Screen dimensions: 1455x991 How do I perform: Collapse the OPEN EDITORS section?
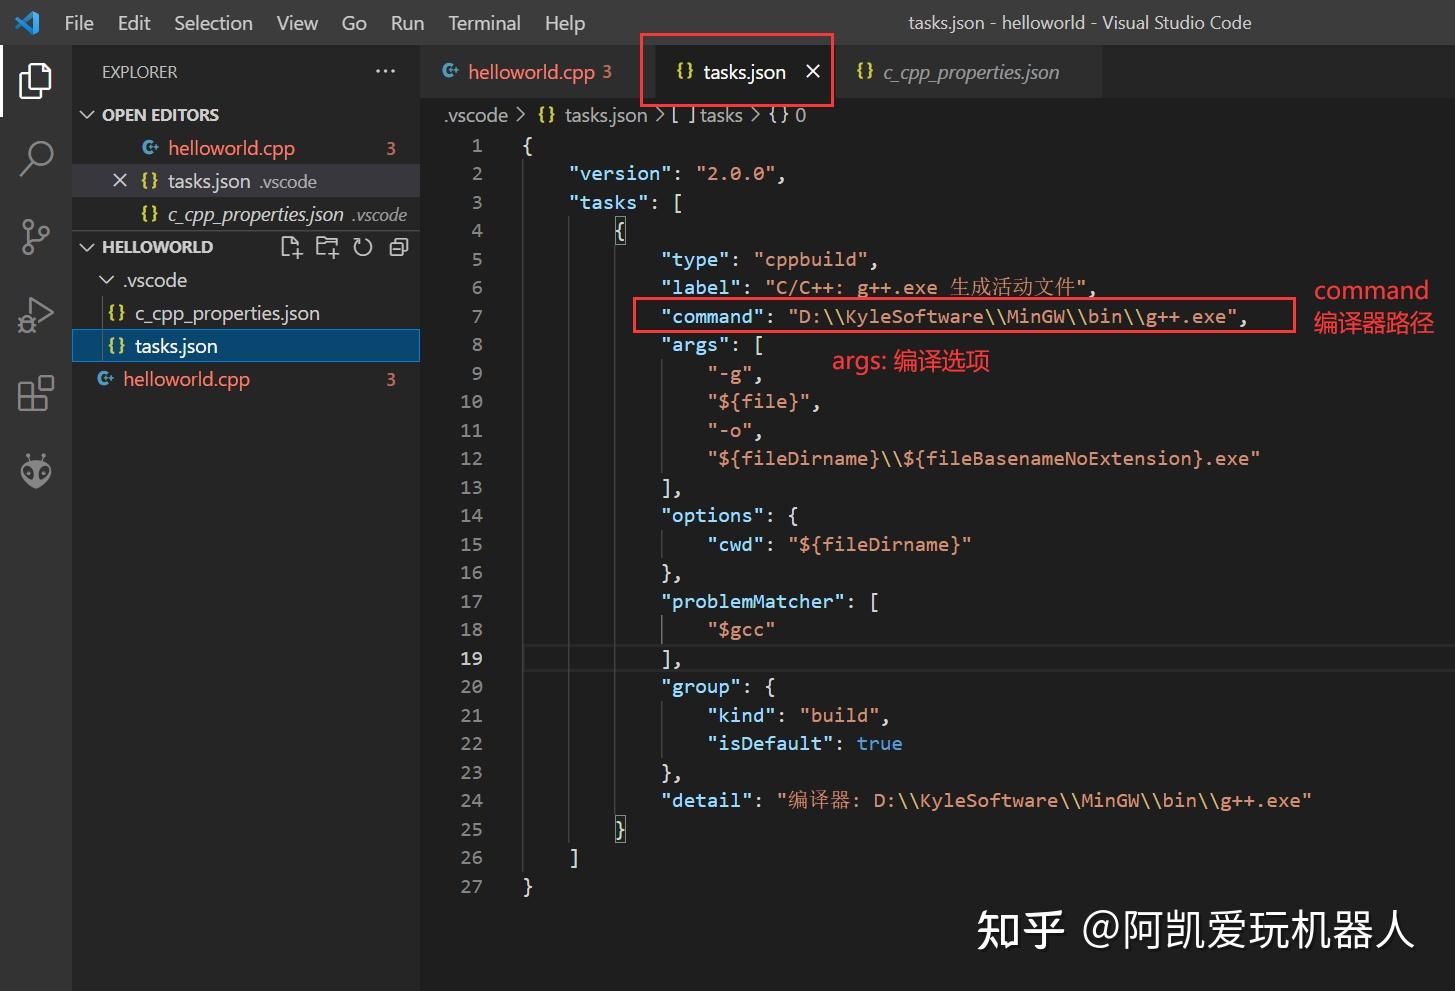(88, 114)
